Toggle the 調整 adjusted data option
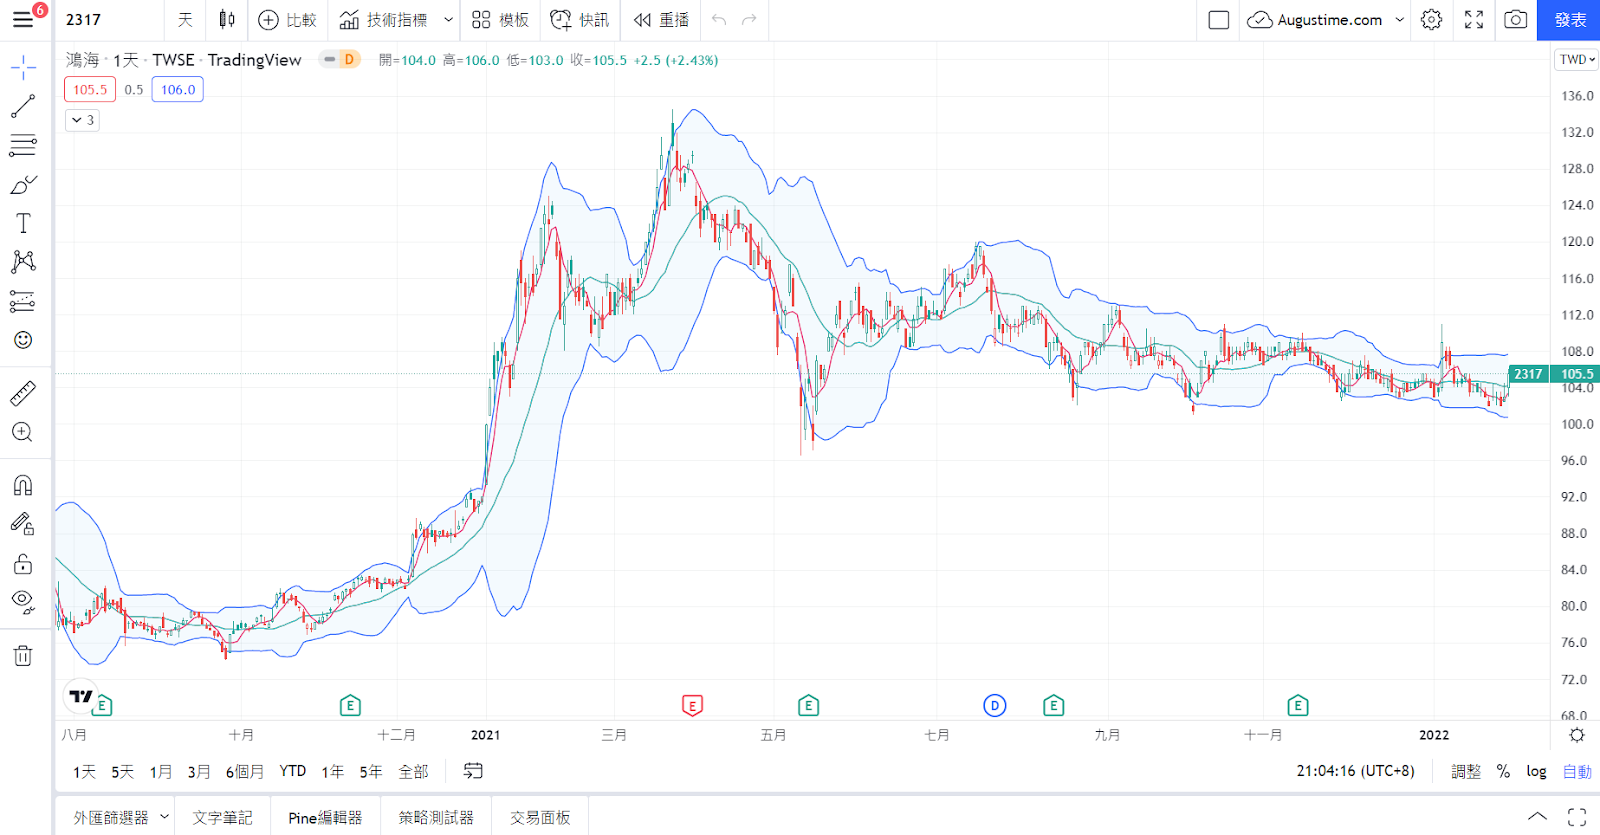1600x835 pixels. pos(1466,772)
